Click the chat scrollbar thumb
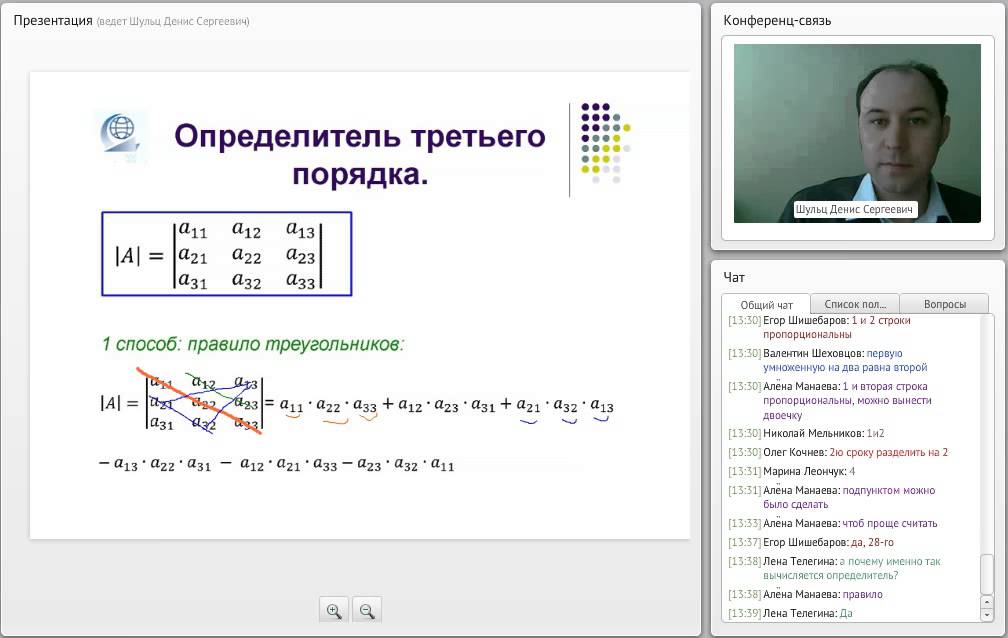 [987, 574]
